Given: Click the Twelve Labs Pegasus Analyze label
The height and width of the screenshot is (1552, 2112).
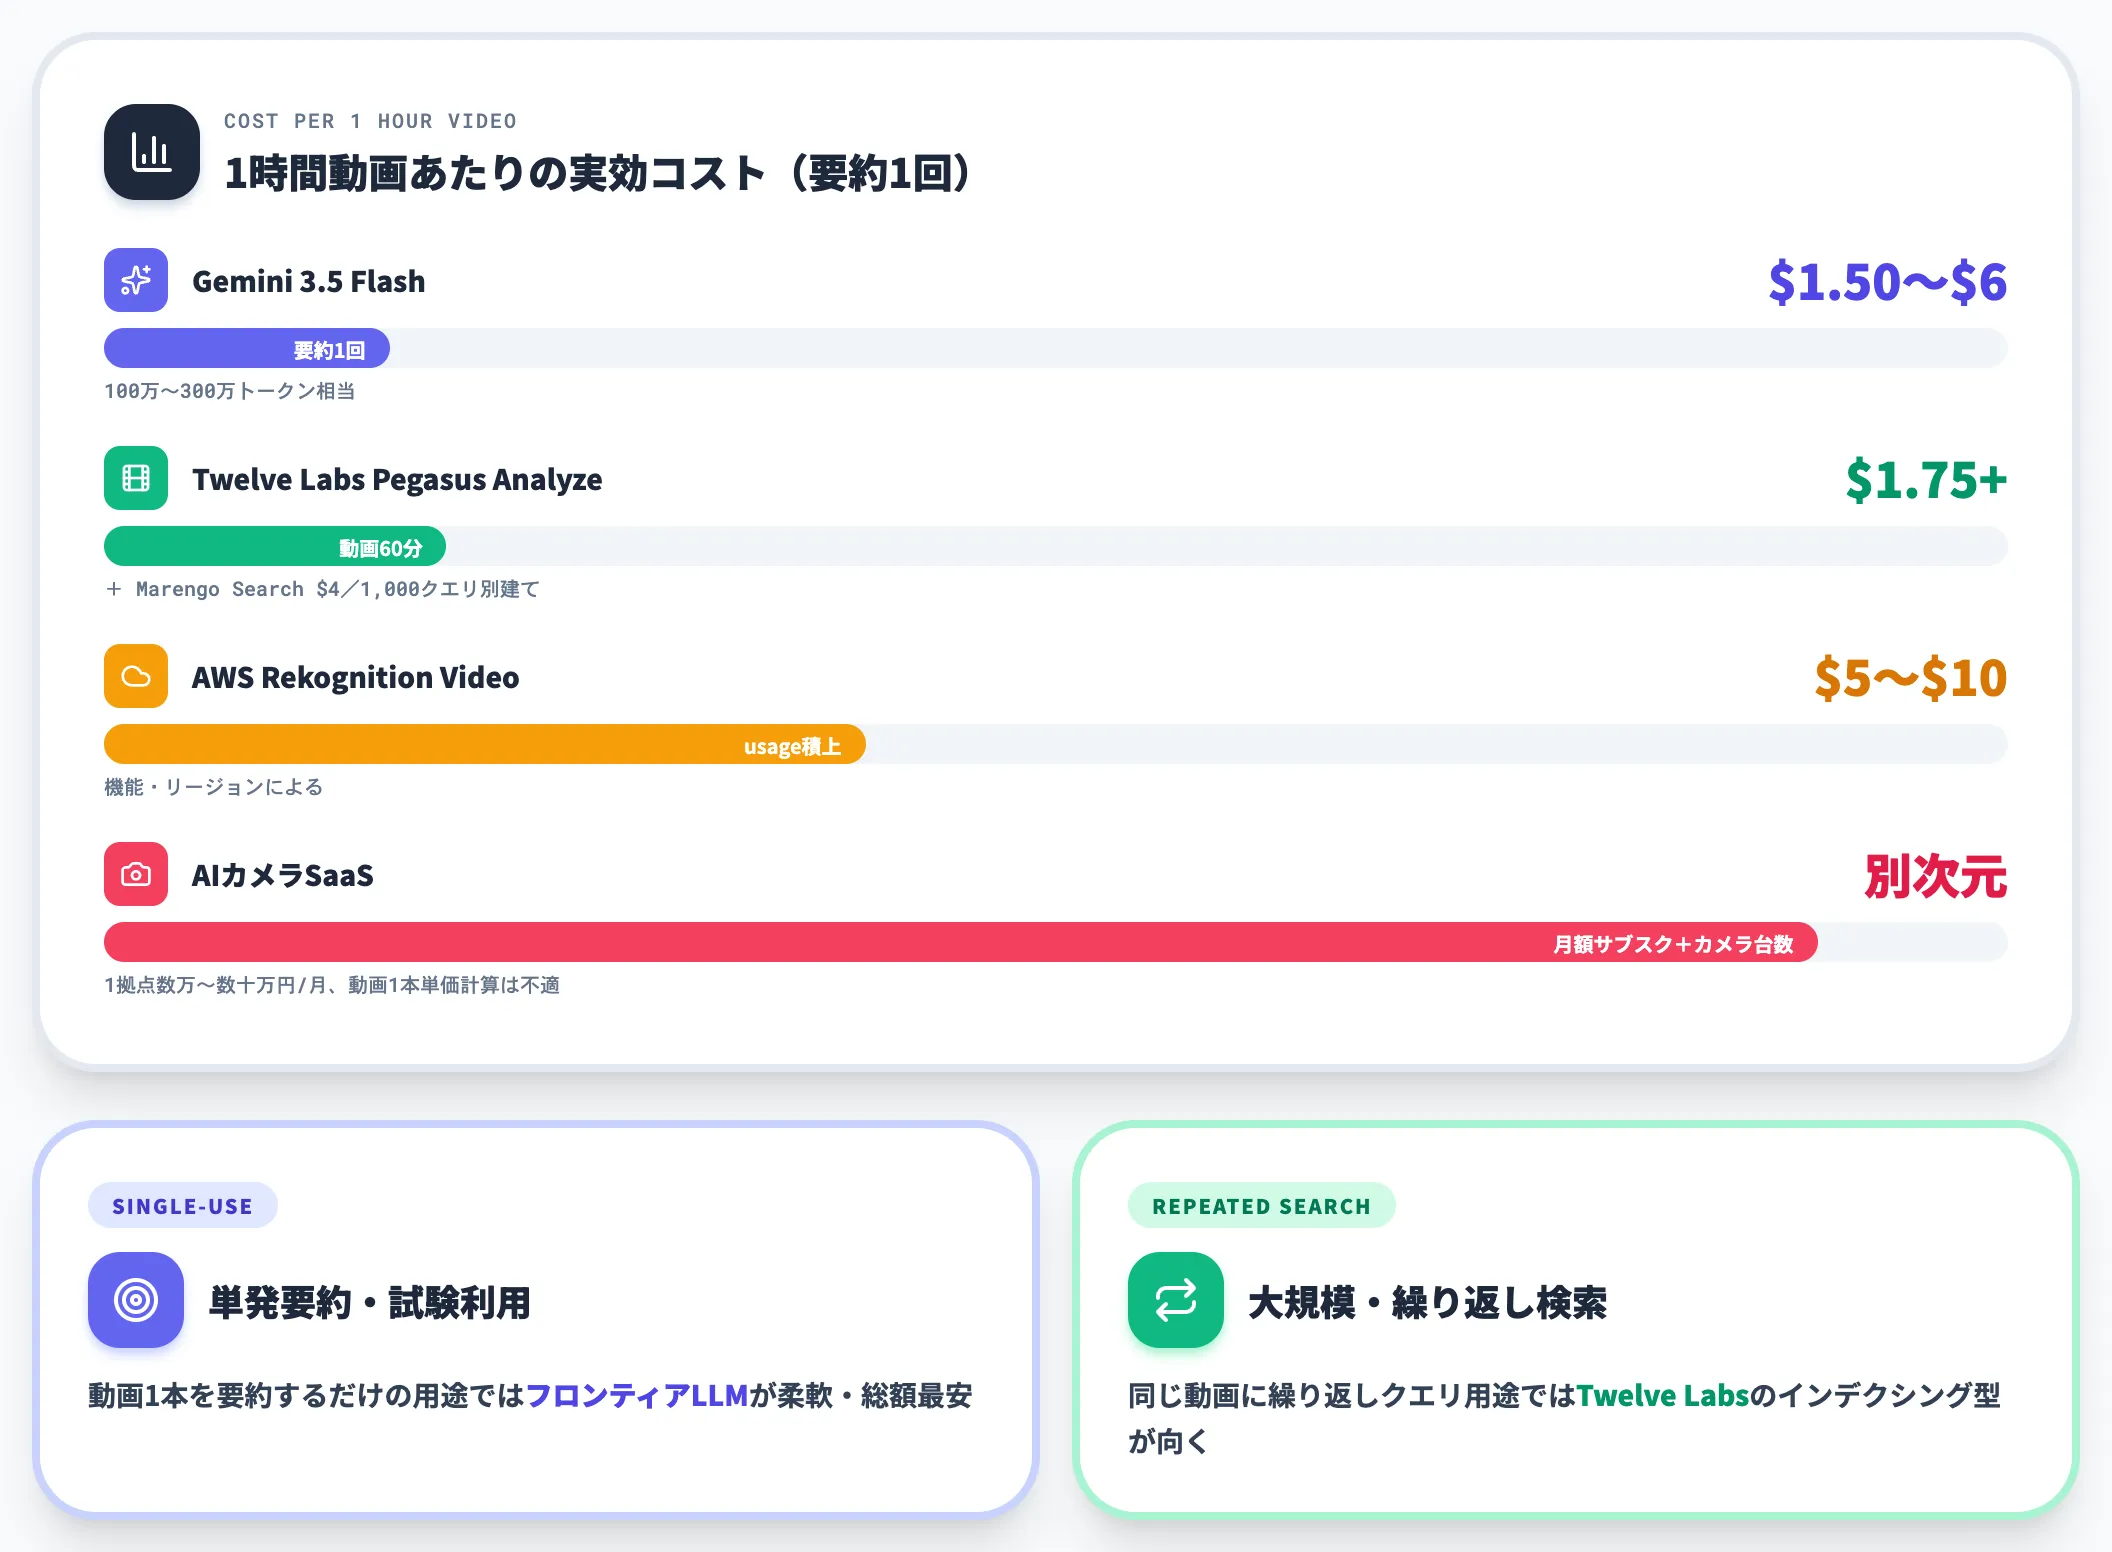Looking at the screenshot, I should click(x=397, y=479).
